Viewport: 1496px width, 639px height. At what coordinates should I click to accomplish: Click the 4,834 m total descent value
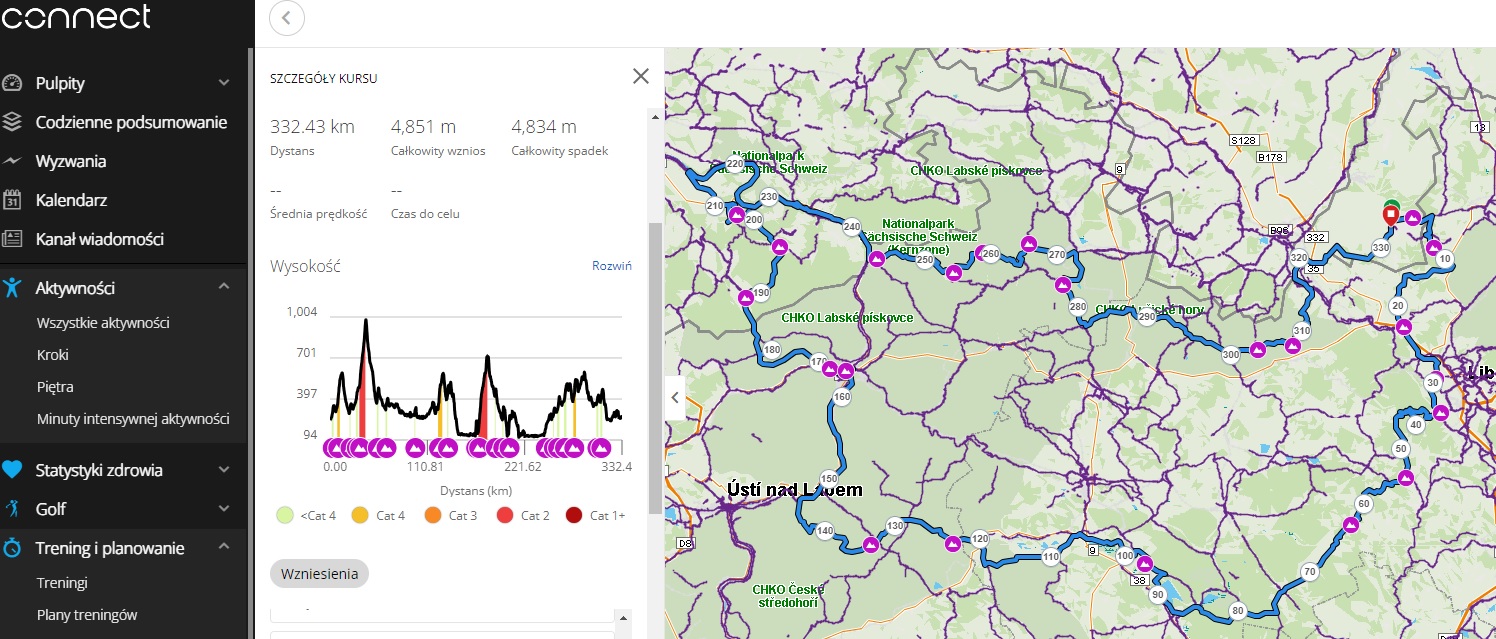click(544, 127)
